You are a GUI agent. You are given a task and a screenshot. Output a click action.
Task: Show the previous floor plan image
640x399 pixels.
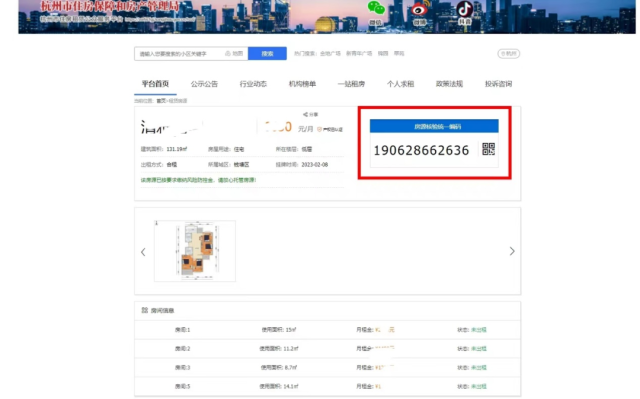coord(143,252)
